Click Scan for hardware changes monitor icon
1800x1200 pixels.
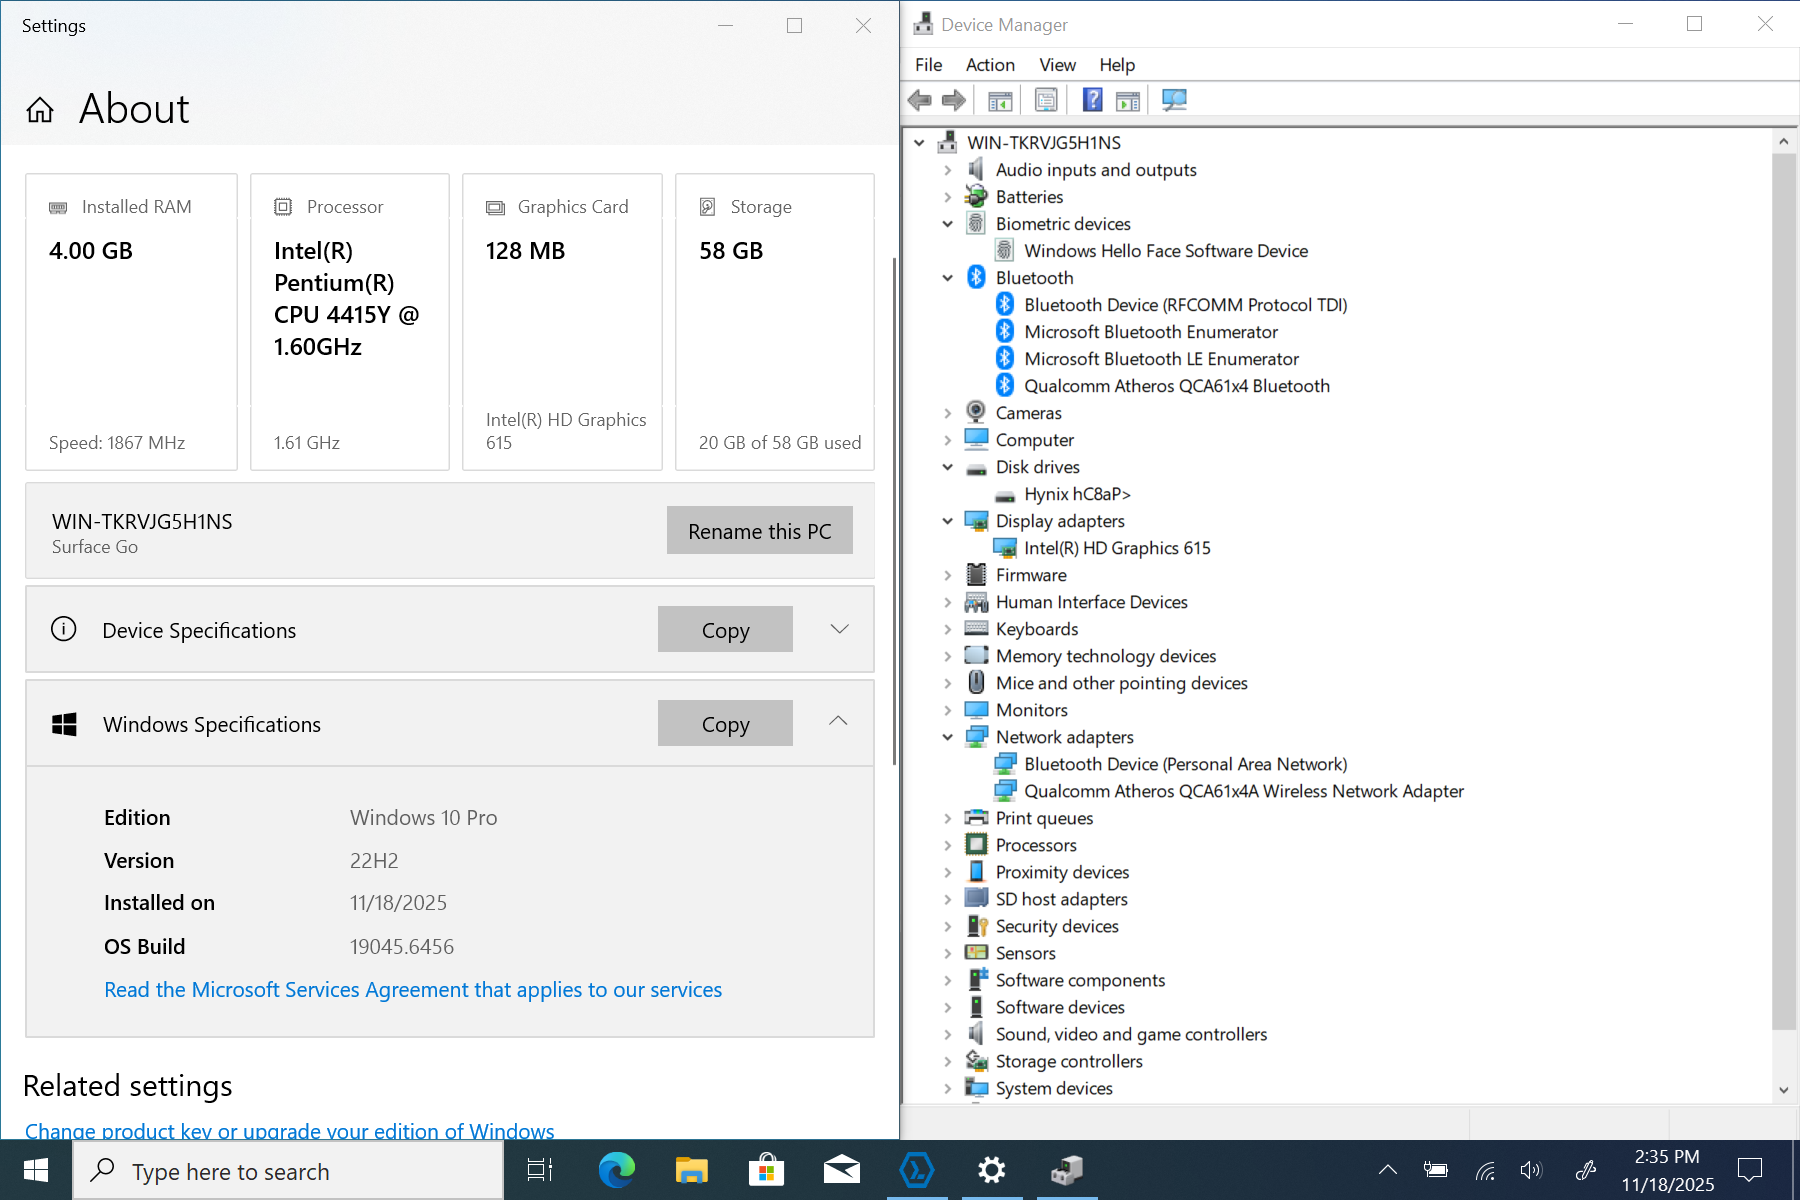1174,100
